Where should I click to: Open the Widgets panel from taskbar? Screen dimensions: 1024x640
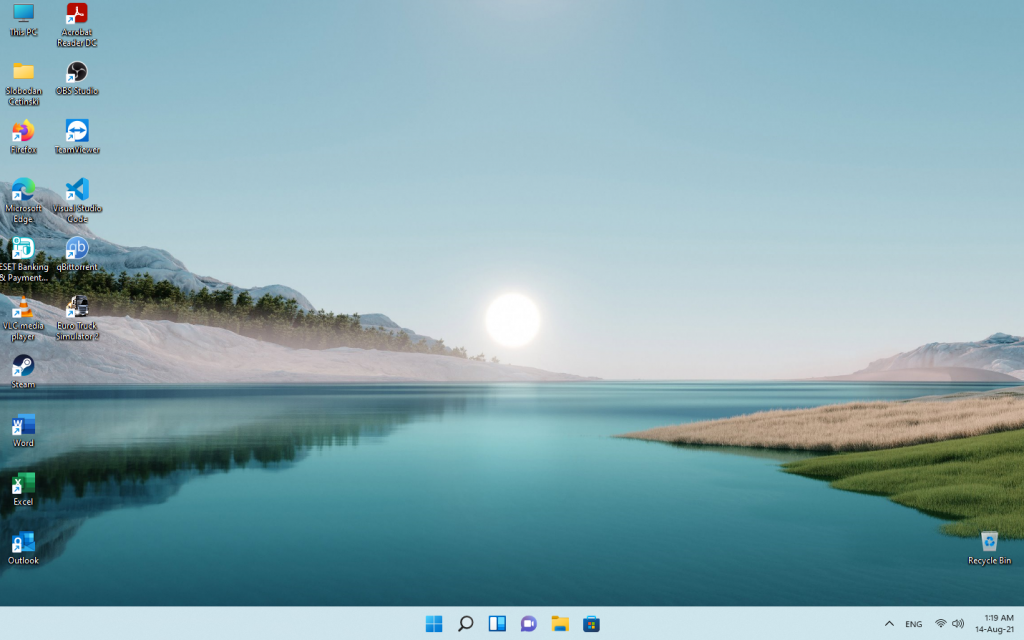(x=497, y=624)
